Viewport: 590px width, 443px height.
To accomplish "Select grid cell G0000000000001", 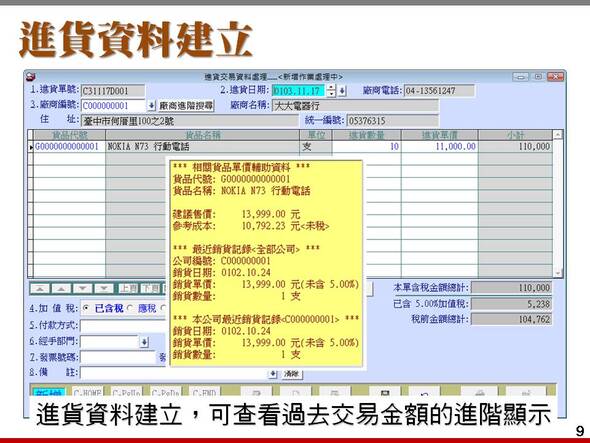I will pos(70,146).
